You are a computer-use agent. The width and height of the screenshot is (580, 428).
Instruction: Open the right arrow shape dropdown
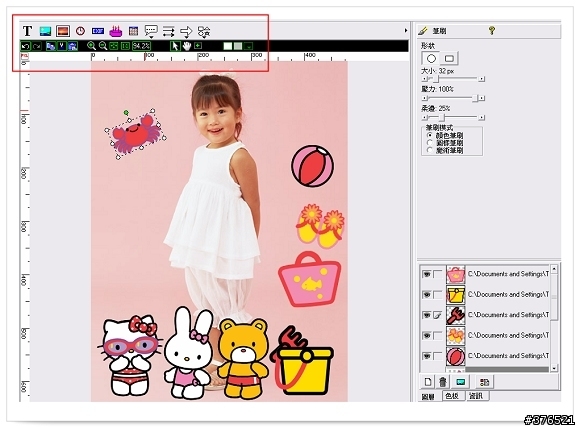[186, 32]
